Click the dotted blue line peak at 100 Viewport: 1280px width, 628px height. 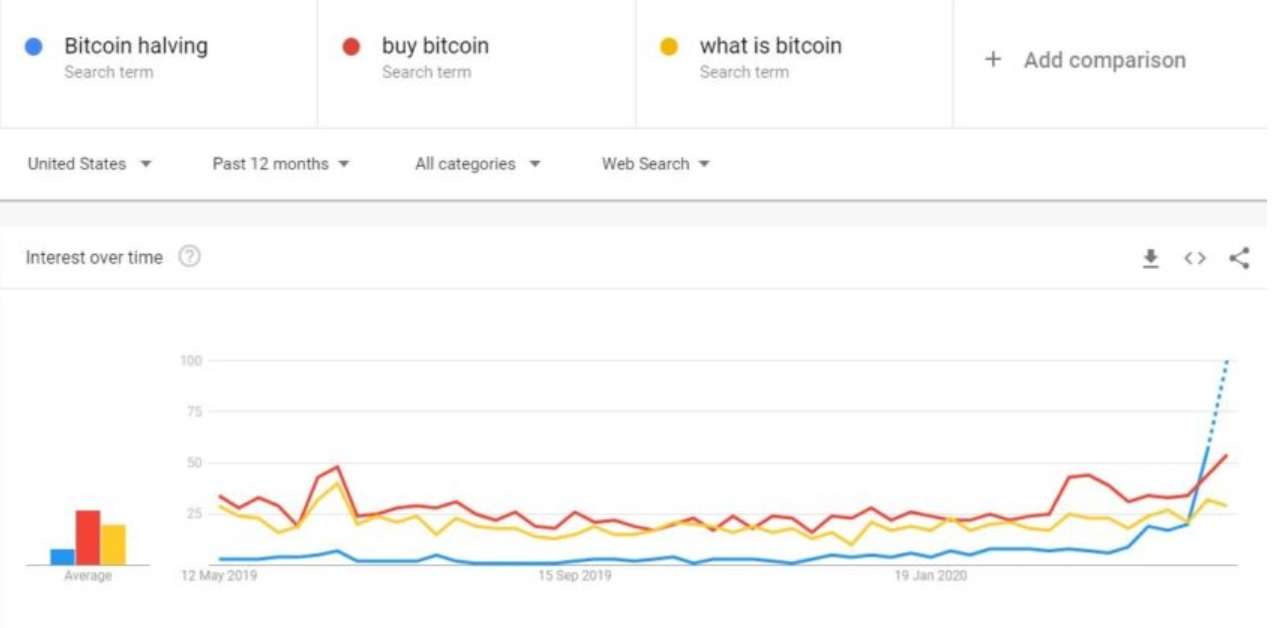tap(1226, 362)
